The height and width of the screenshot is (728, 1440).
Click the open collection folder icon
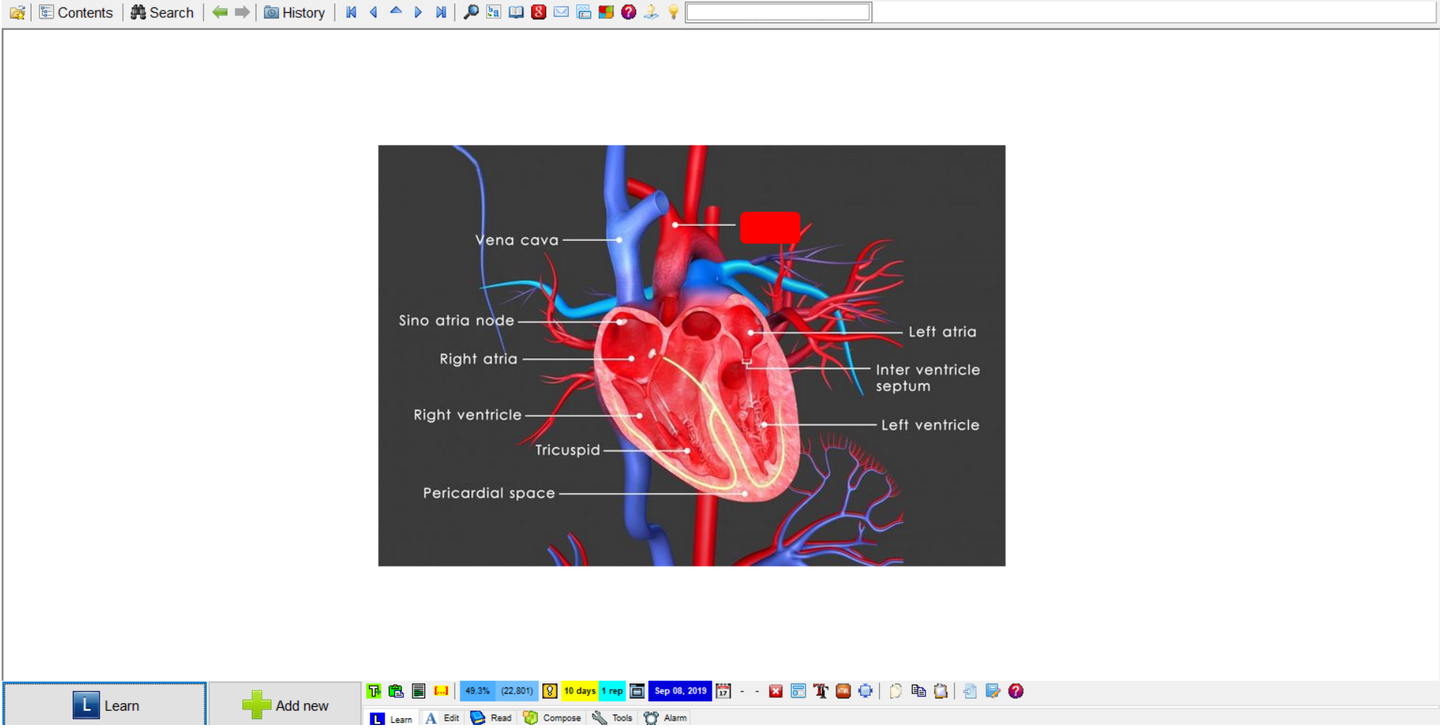click(17, 13)
